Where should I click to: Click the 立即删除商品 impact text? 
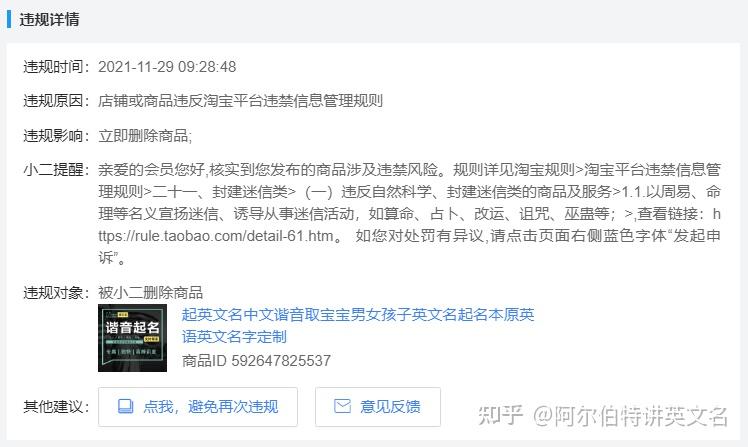[145, 136]
